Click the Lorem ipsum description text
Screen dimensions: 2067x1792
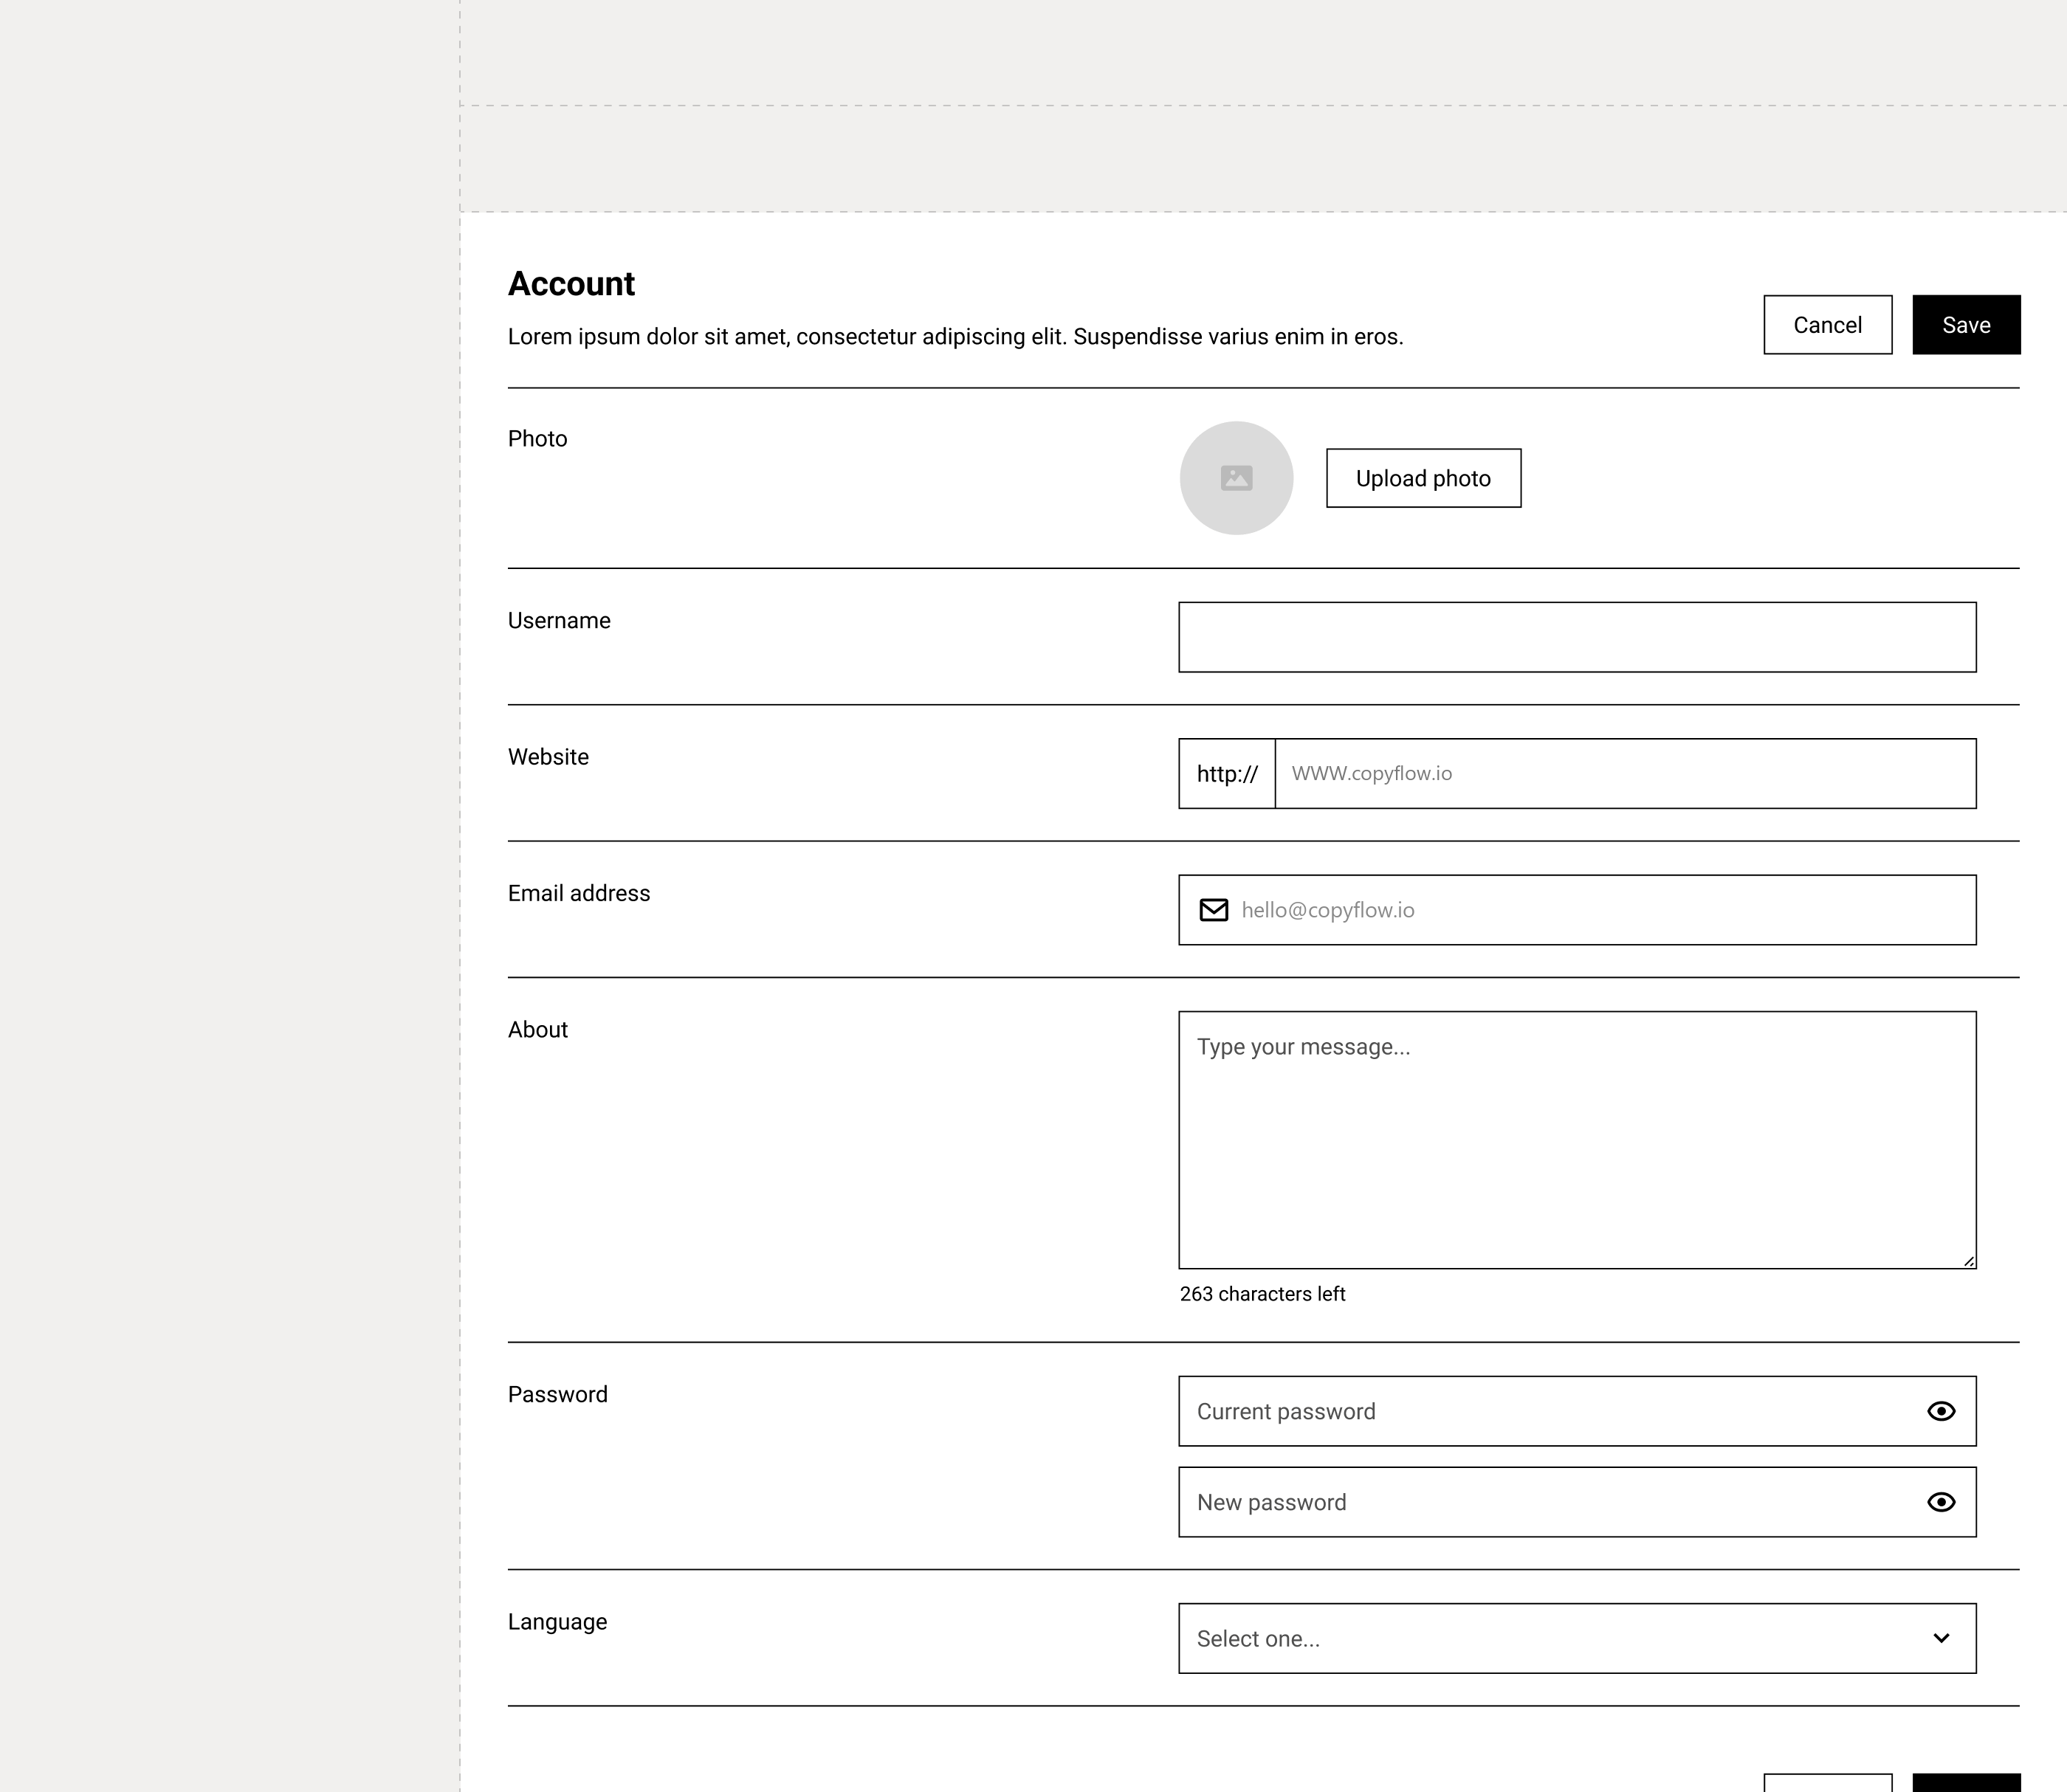(x=955, y=337)
